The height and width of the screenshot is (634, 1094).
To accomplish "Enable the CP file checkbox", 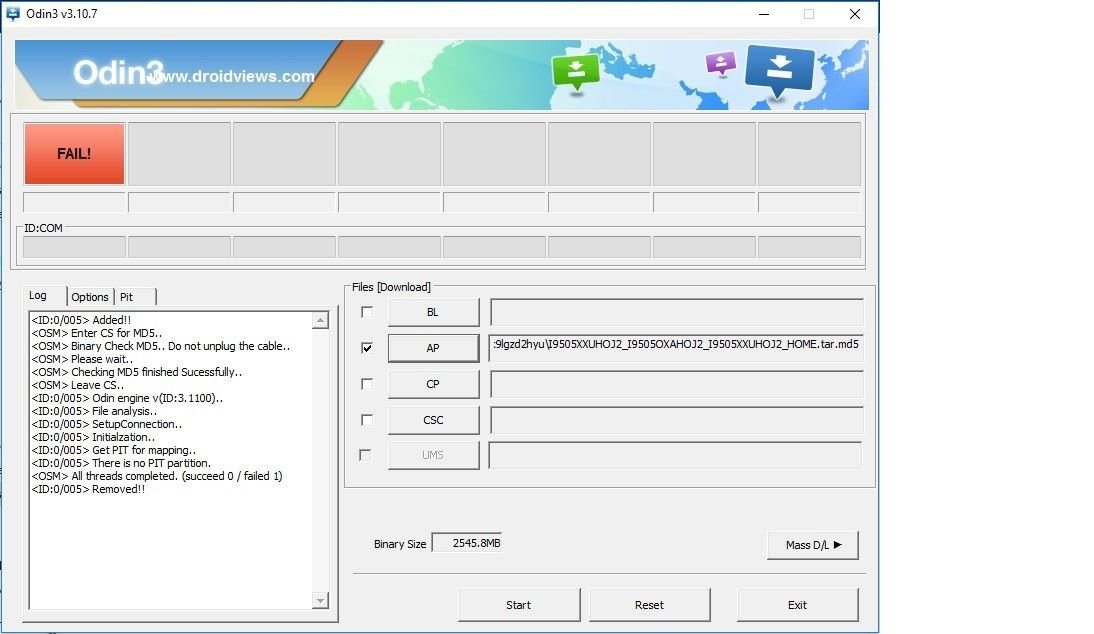I will (366, 384).
